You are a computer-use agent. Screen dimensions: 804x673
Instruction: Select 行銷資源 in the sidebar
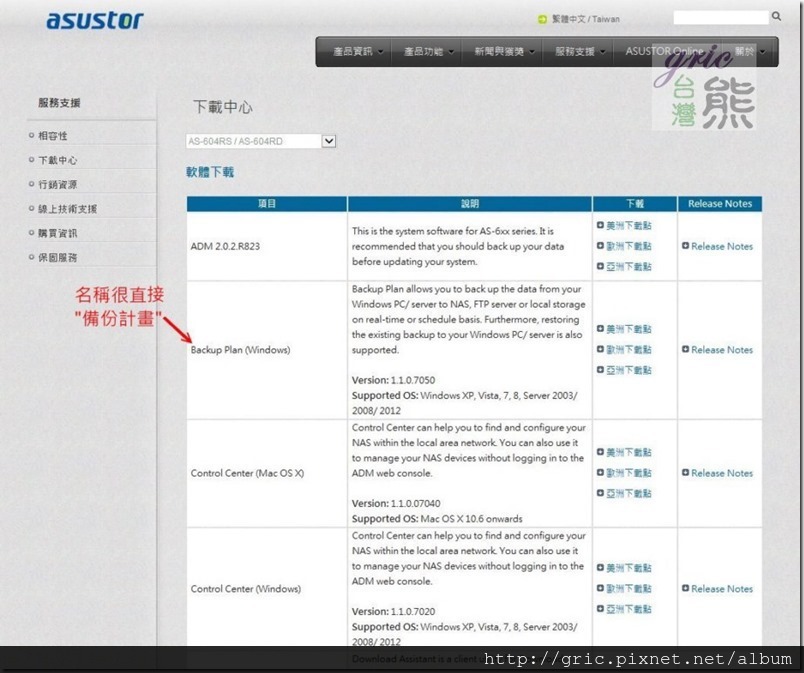(x=57, y=185)
